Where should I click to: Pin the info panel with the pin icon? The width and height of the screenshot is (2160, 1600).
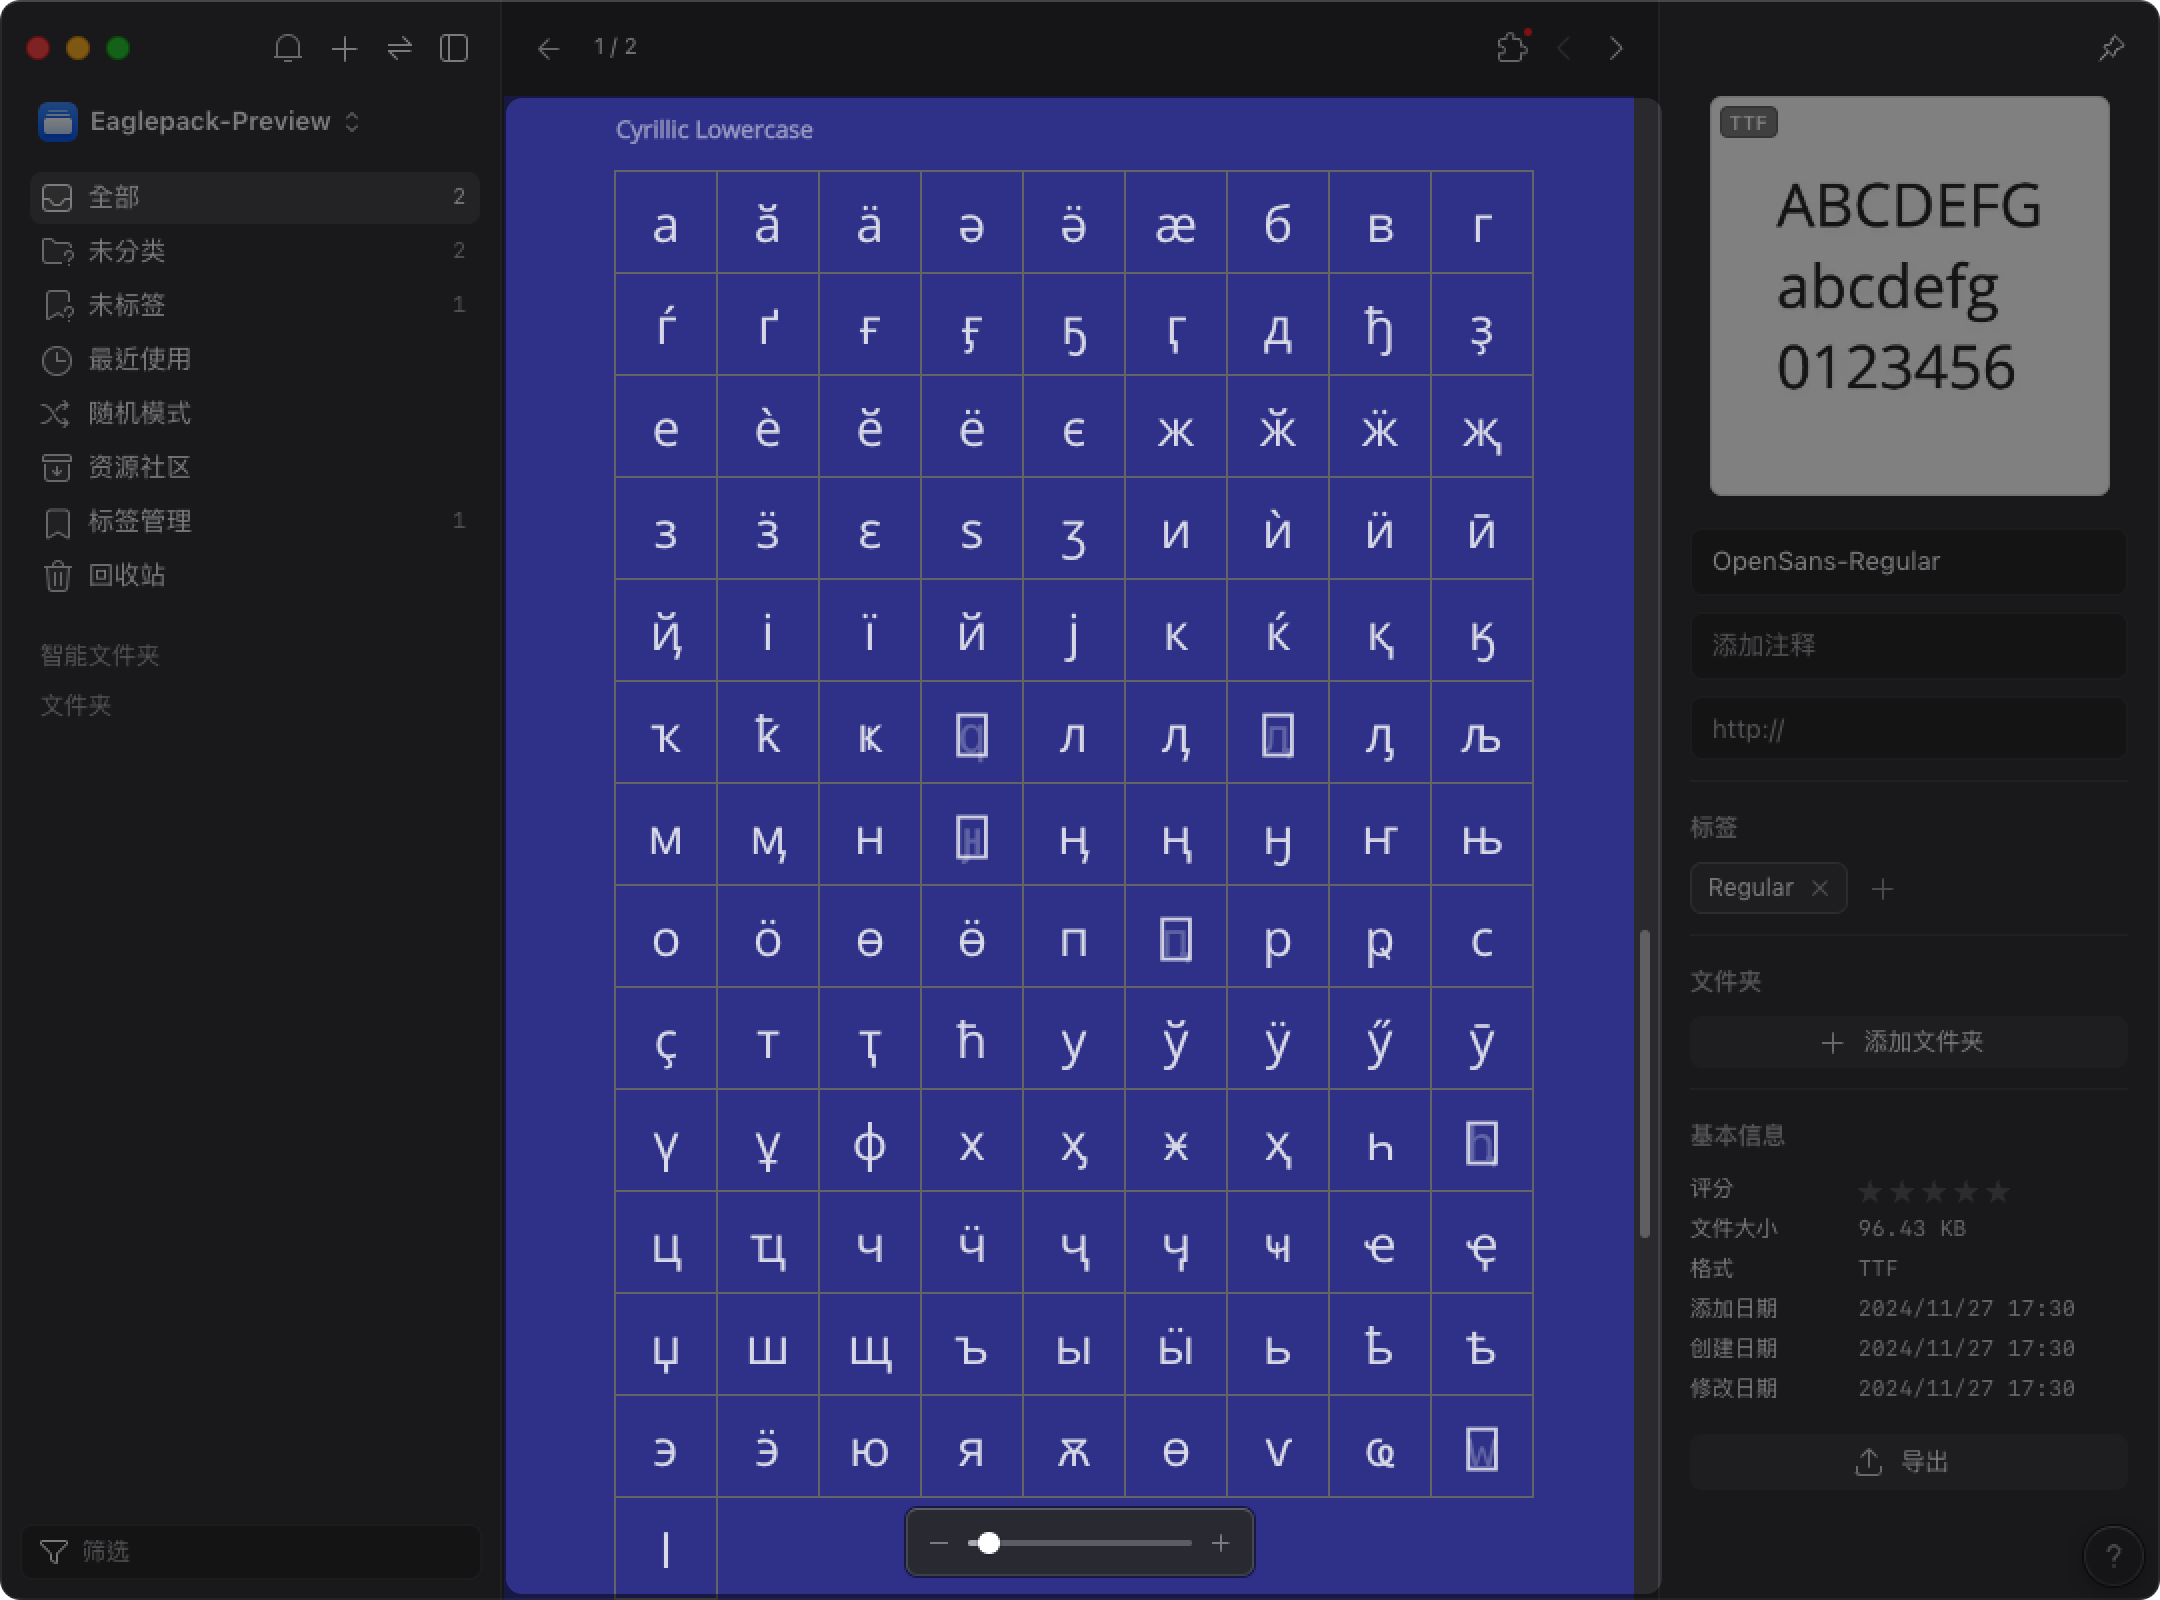2111,46
